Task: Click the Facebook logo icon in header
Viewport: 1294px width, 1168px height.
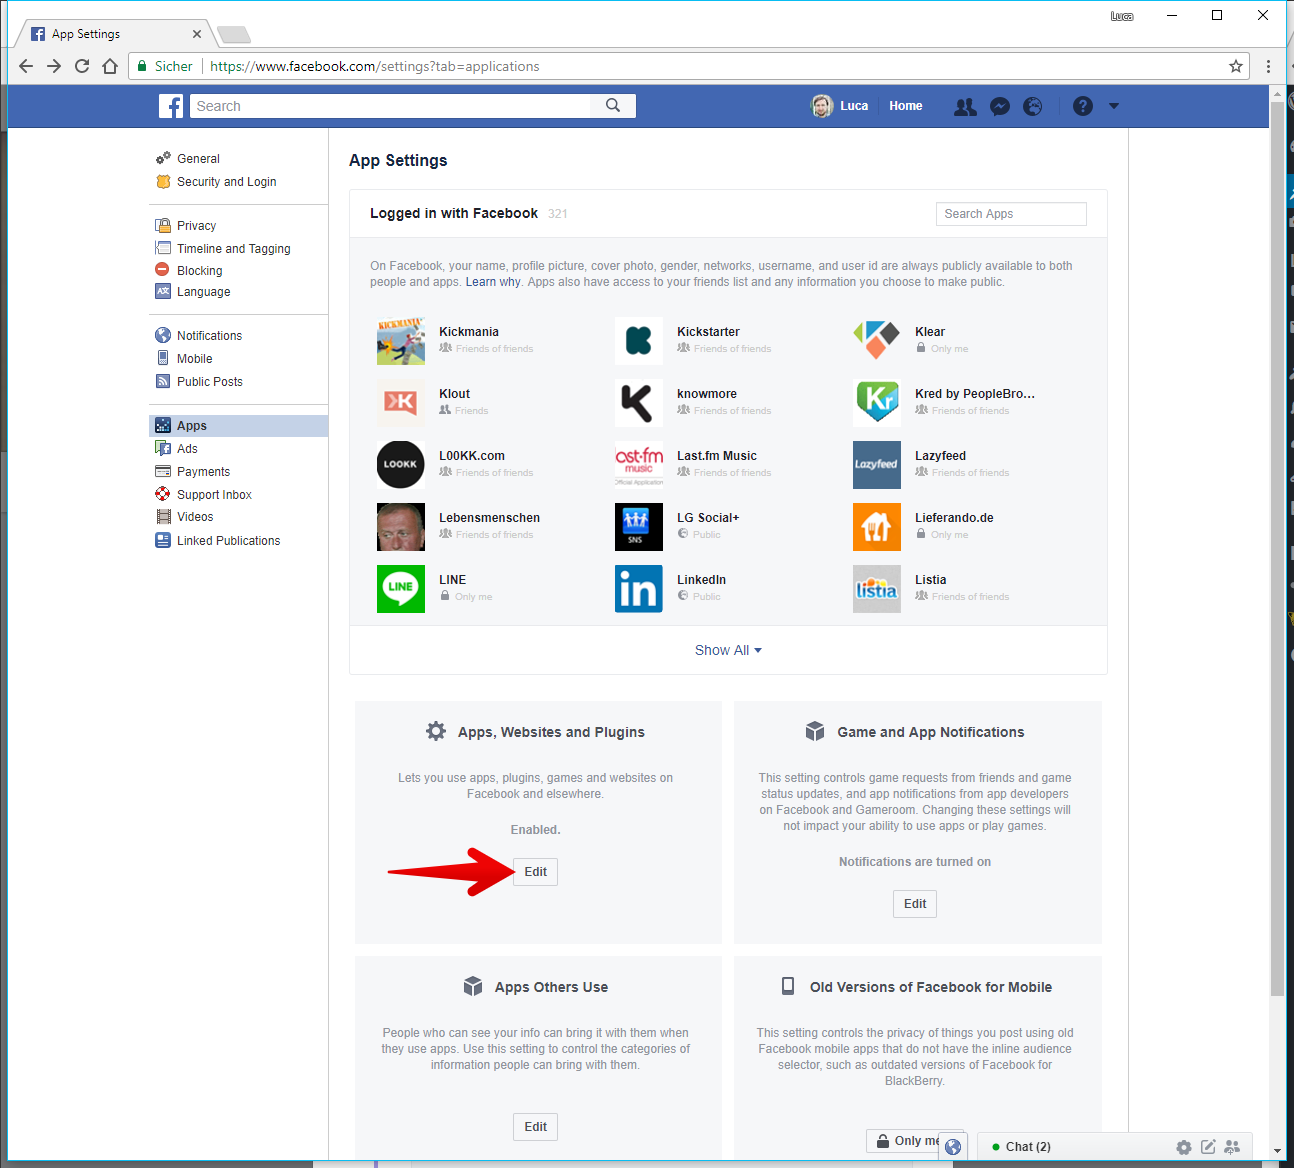Action: click(171, 106)
